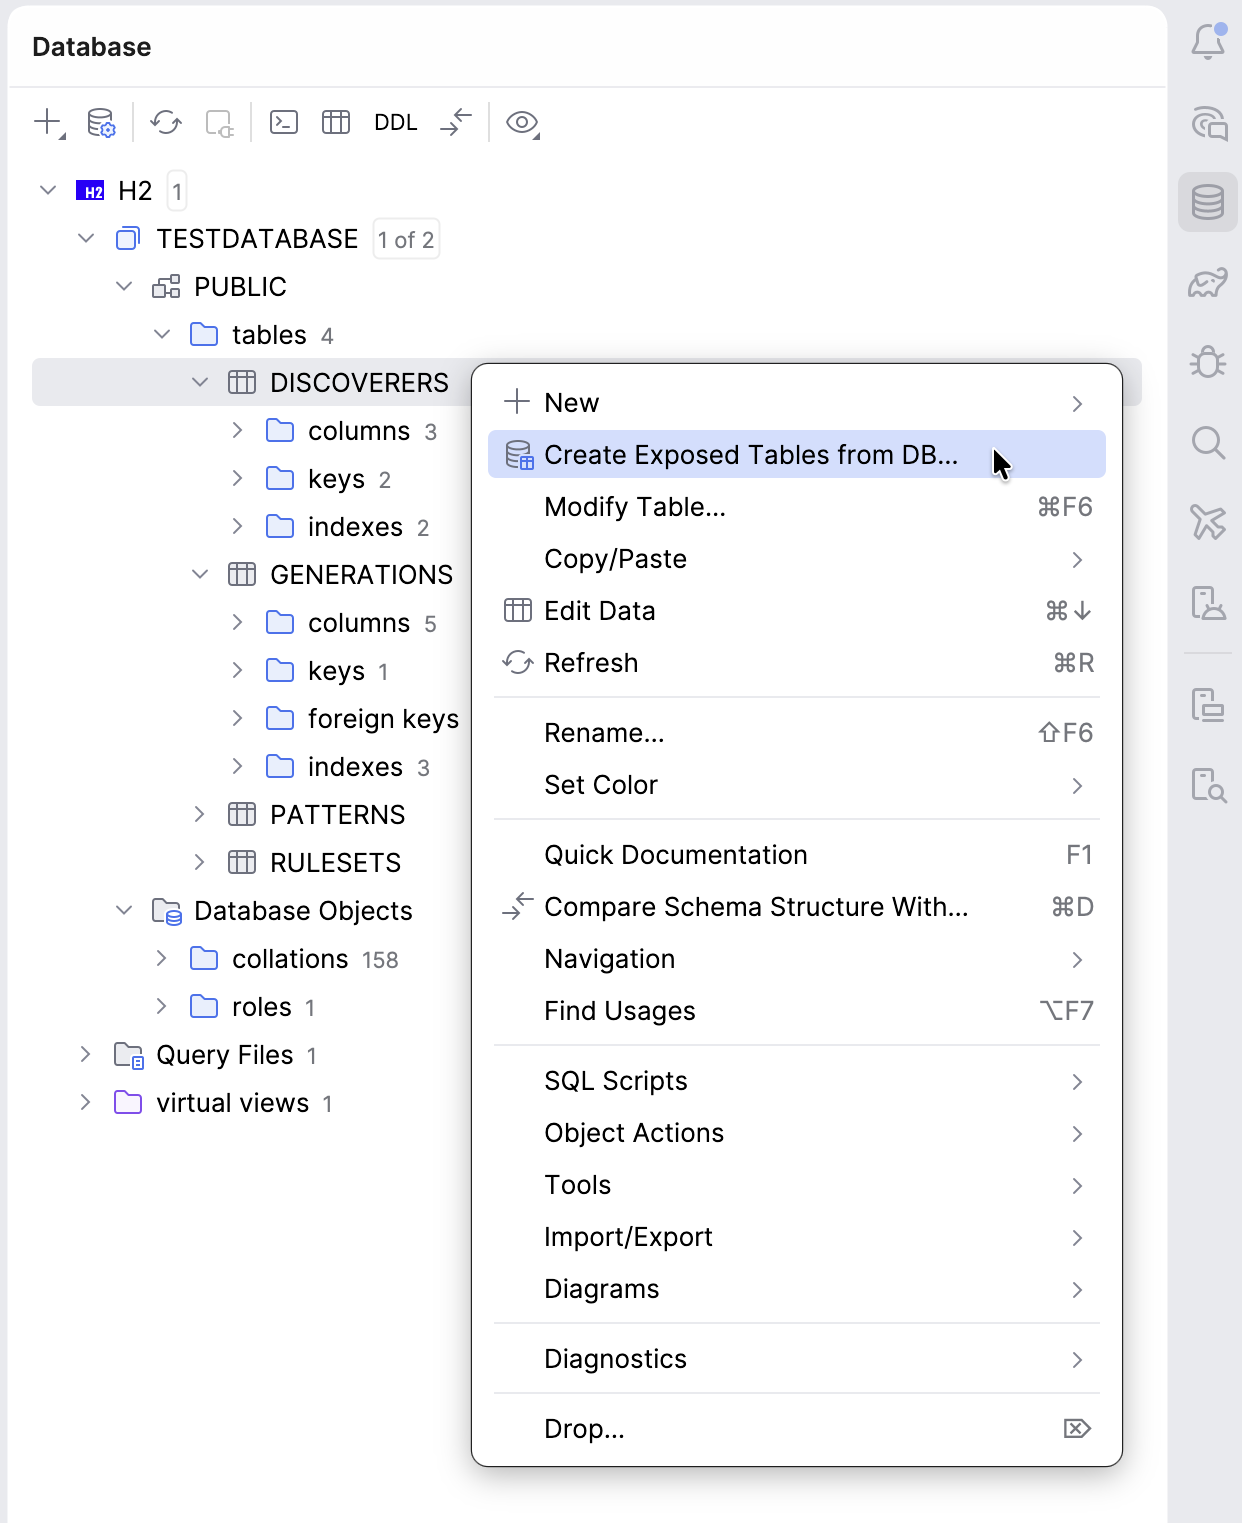This screenshot has height=1523, width=1242.
Task: Choose Find Usages
Action: pyautogui.click(x=797, y=1011)
